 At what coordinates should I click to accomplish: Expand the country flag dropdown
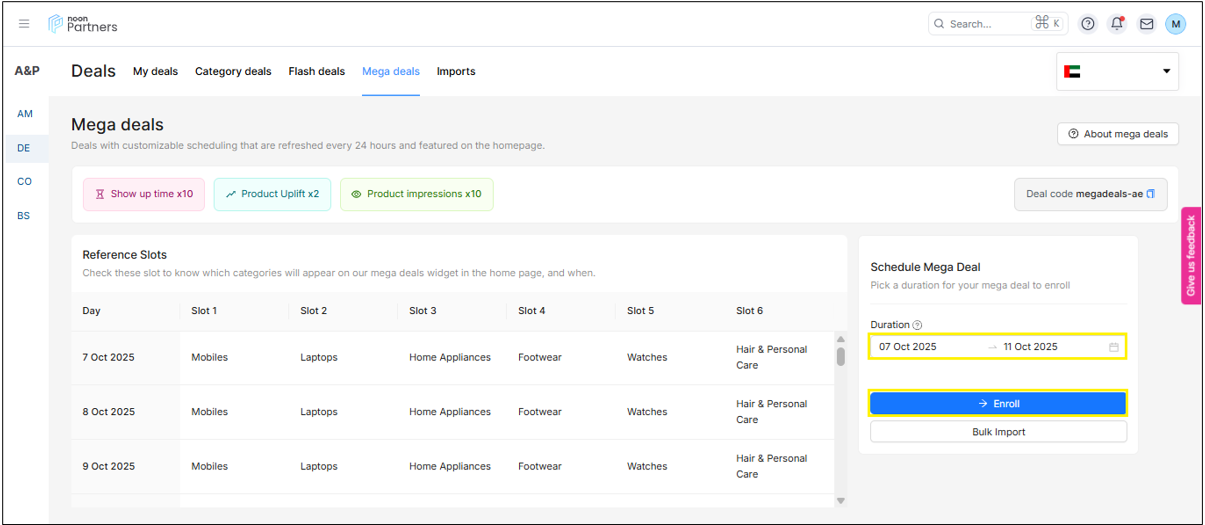coord(1117,72)
